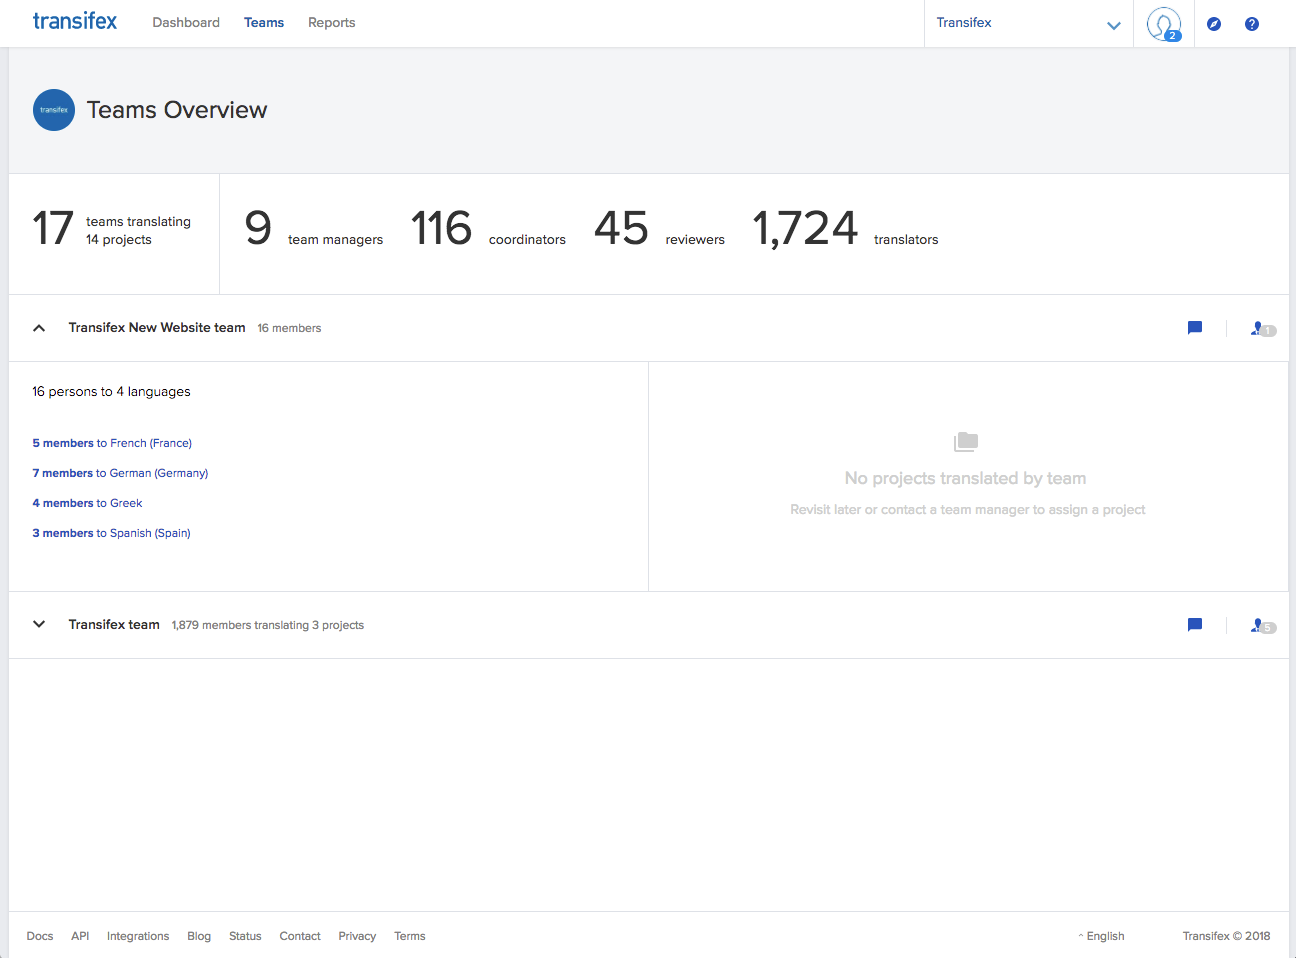Open the English language selector in footer
This screenshot has width=1296, height=958.
point(1102,936)
